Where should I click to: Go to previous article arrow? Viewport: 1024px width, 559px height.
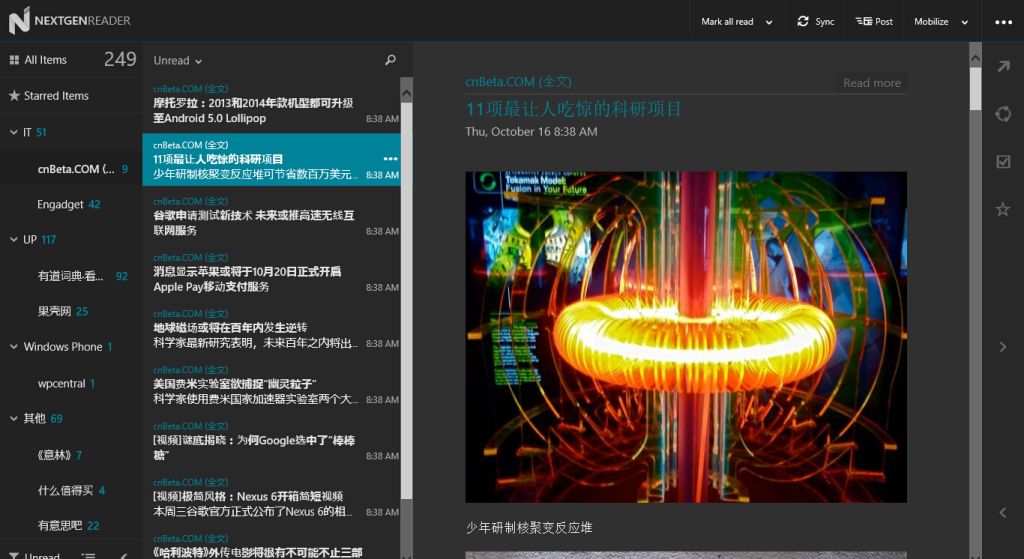tap(1003, 513)
